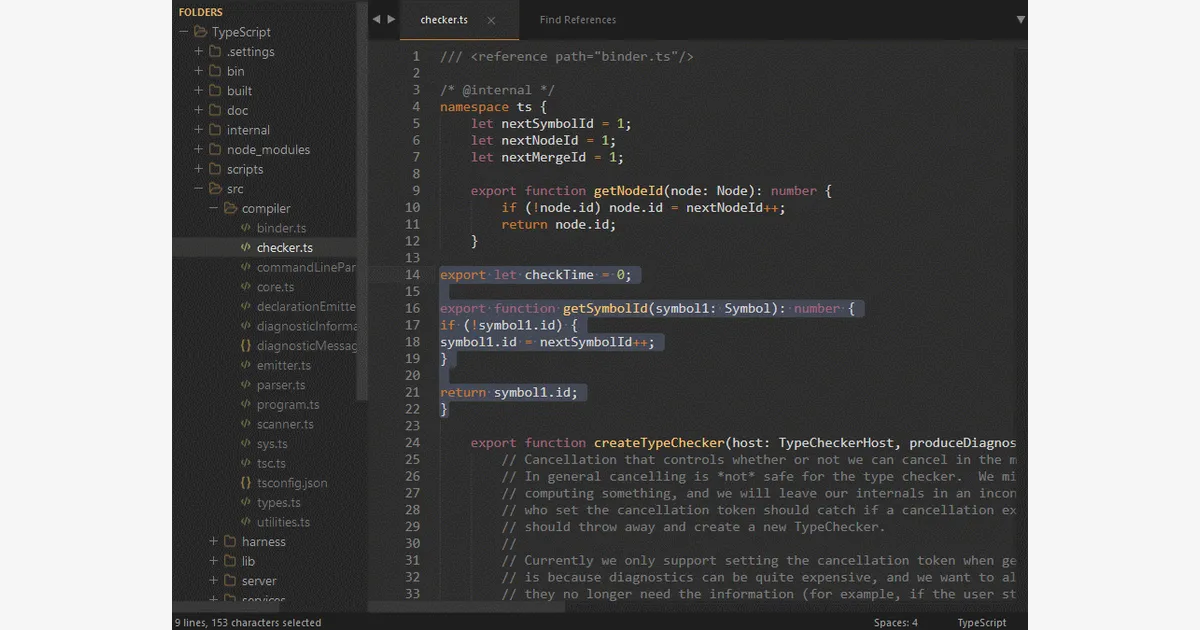Open parser.ts file

click(x=281, y=385)
